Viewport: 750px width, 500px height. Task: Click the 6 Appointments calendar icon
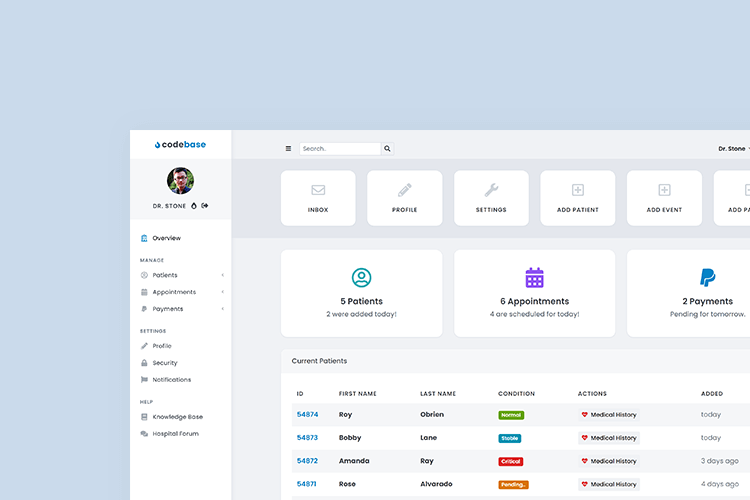click(534, 278)
